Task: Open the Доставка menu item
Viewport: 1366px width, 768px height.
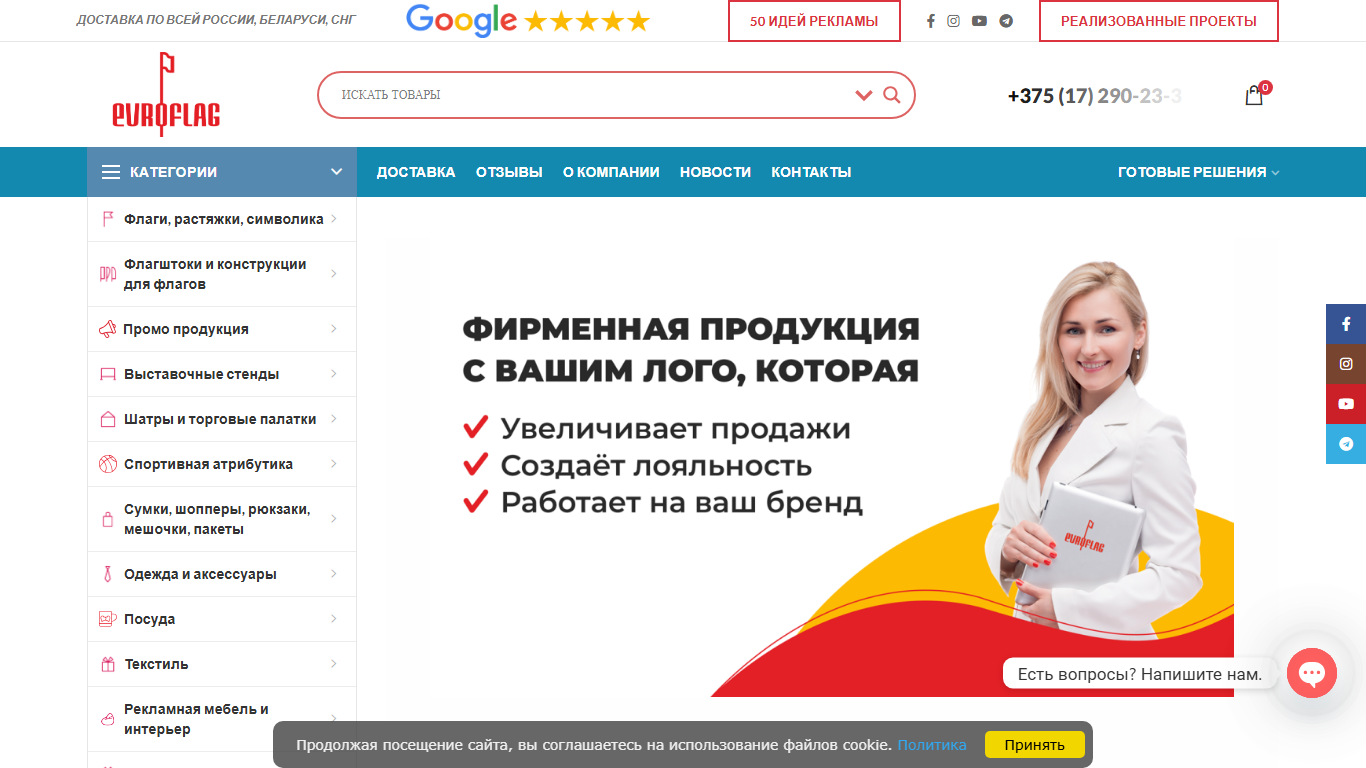Action: (x=416, y=172)
